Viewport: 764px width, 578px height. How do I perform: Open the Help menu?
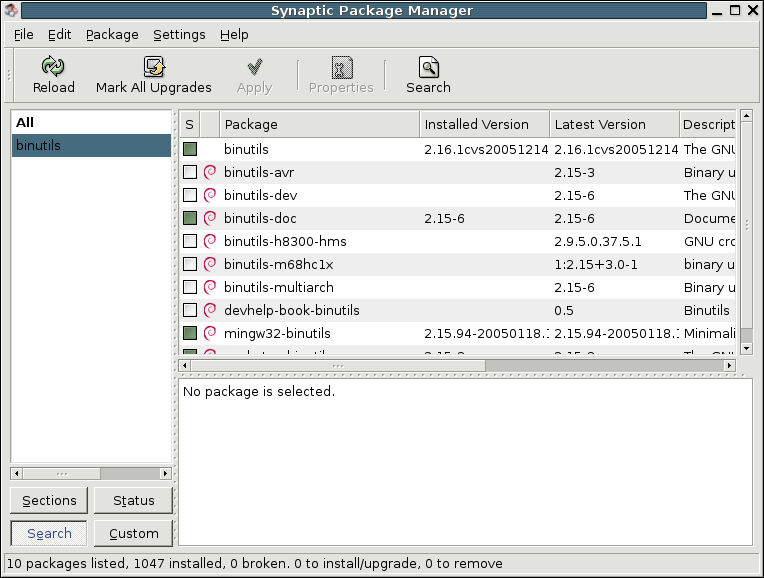234,35
